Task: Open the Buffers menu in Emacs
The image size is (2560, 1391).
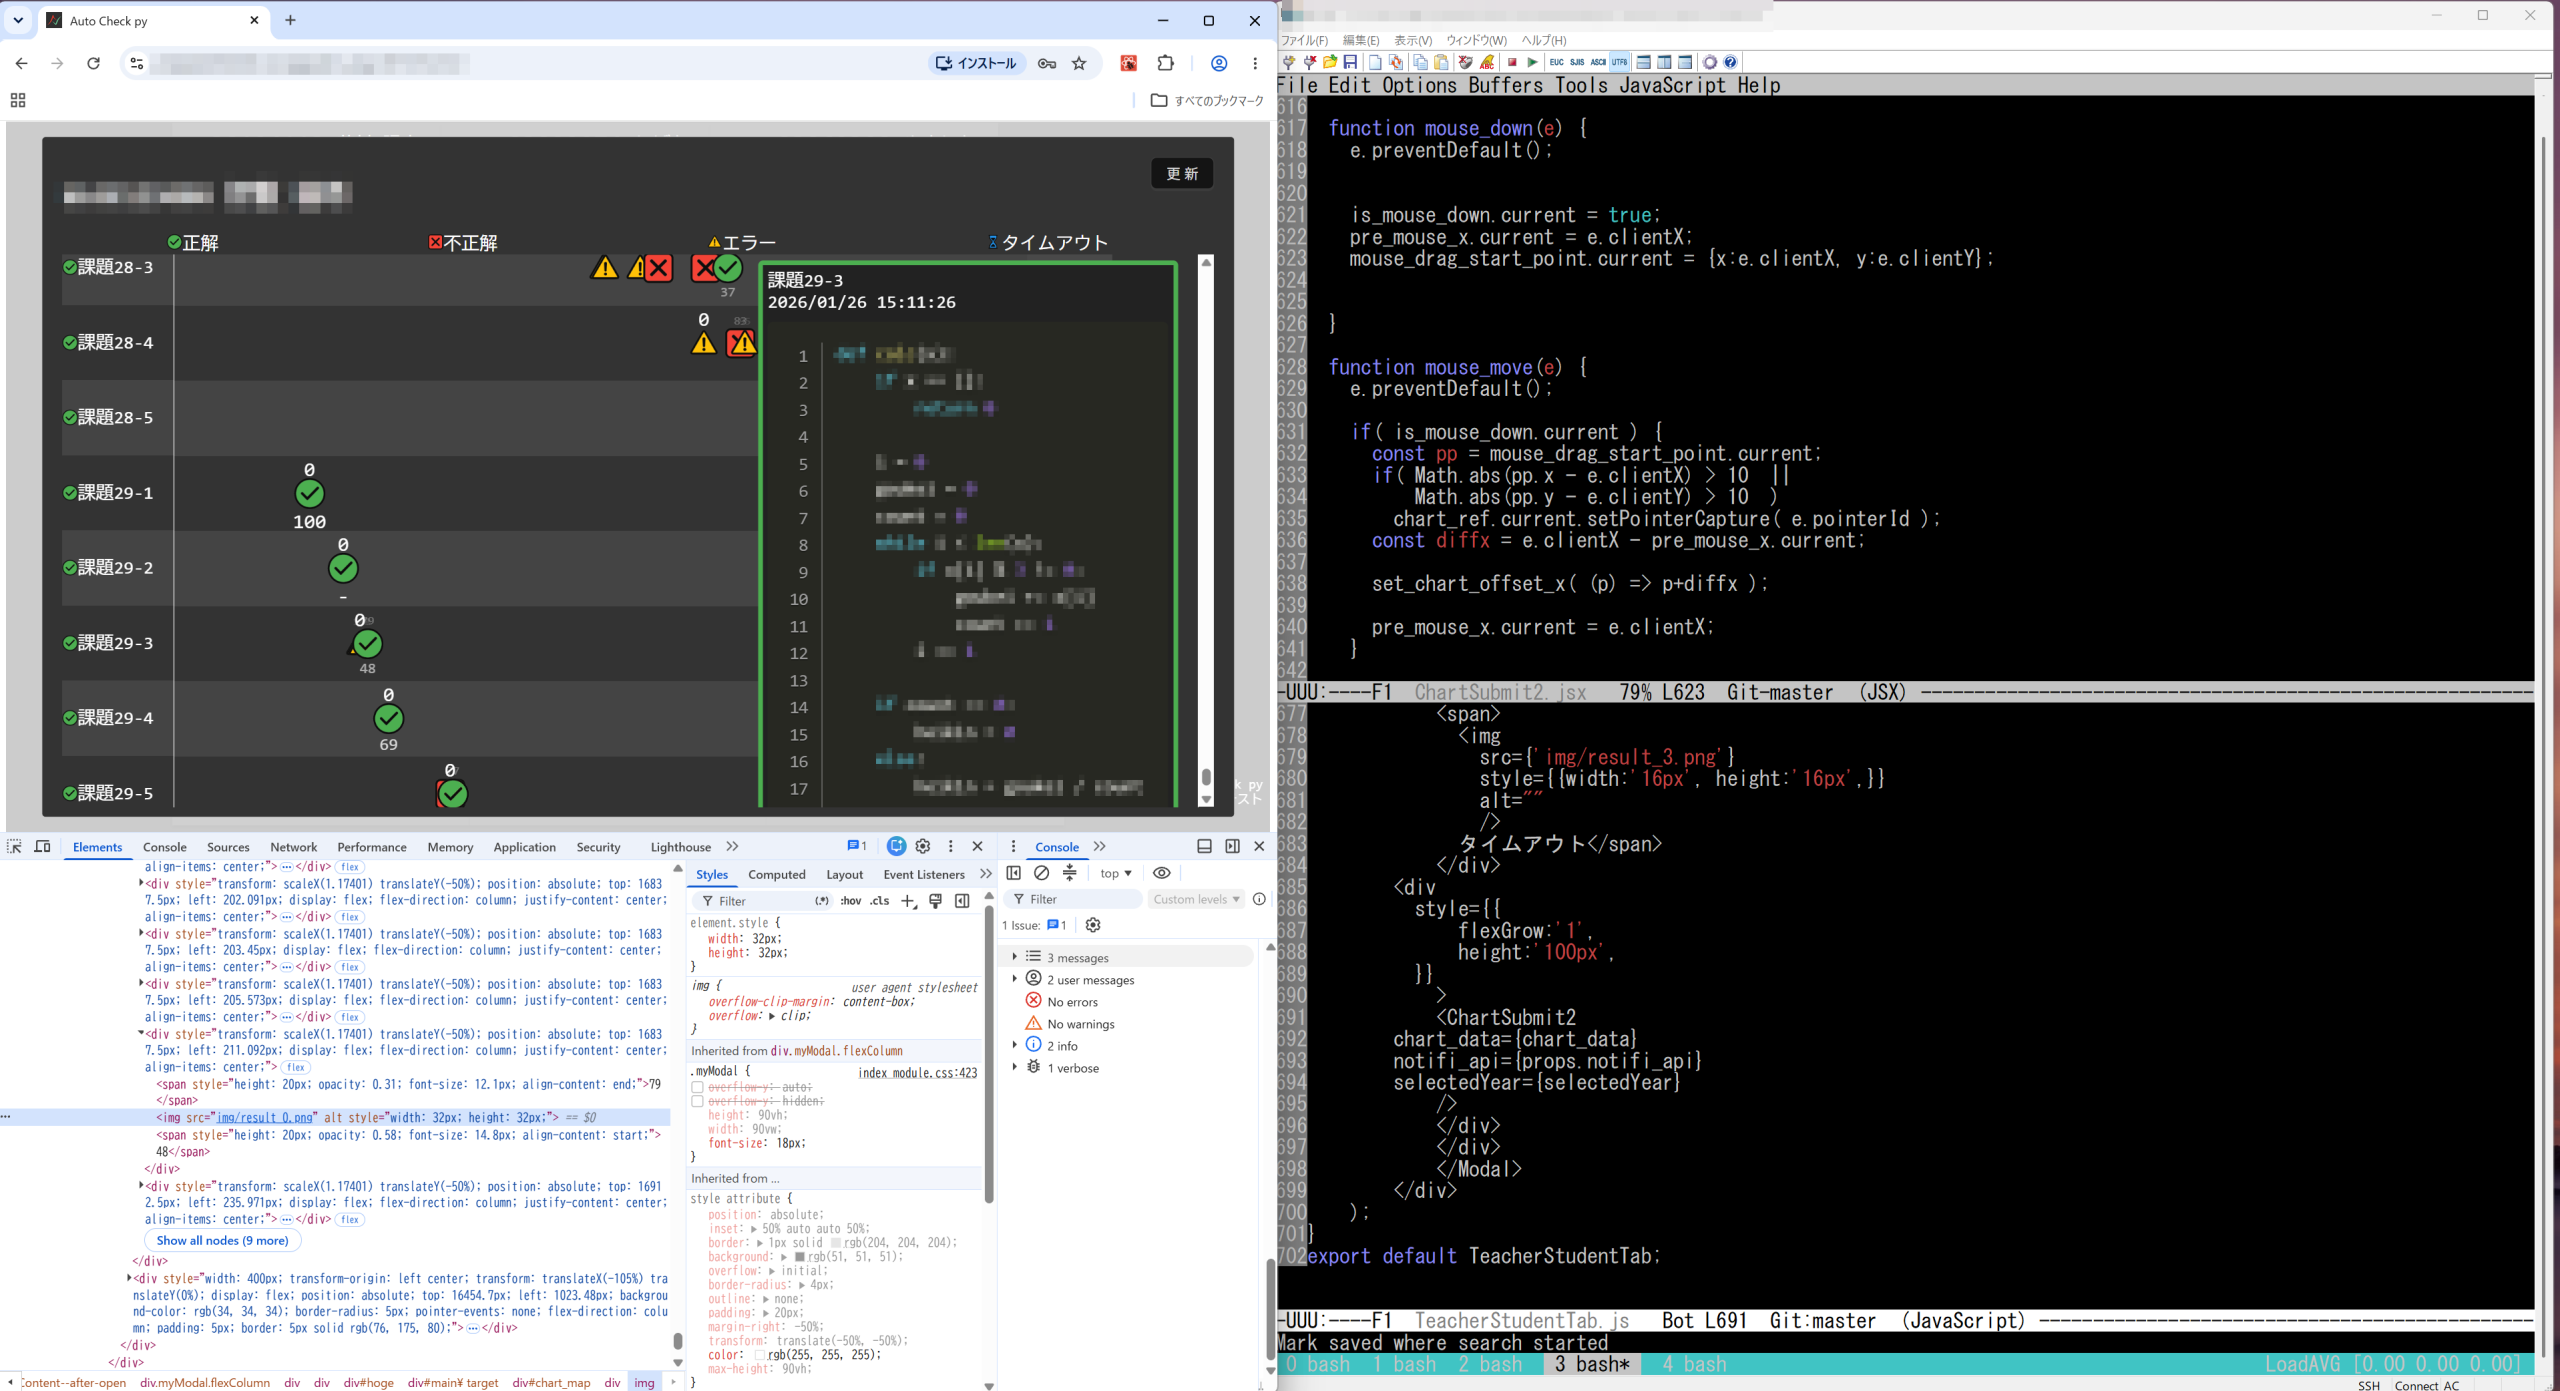Action: coord(1505,85)
